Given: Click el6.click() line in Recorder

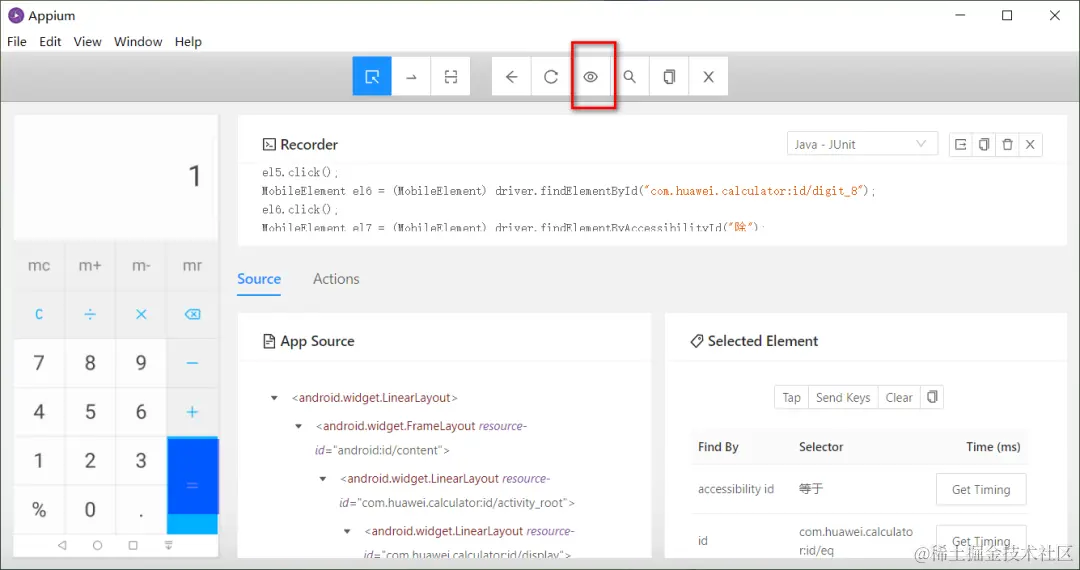Looking at the screenshot, I should click(300, 209).
